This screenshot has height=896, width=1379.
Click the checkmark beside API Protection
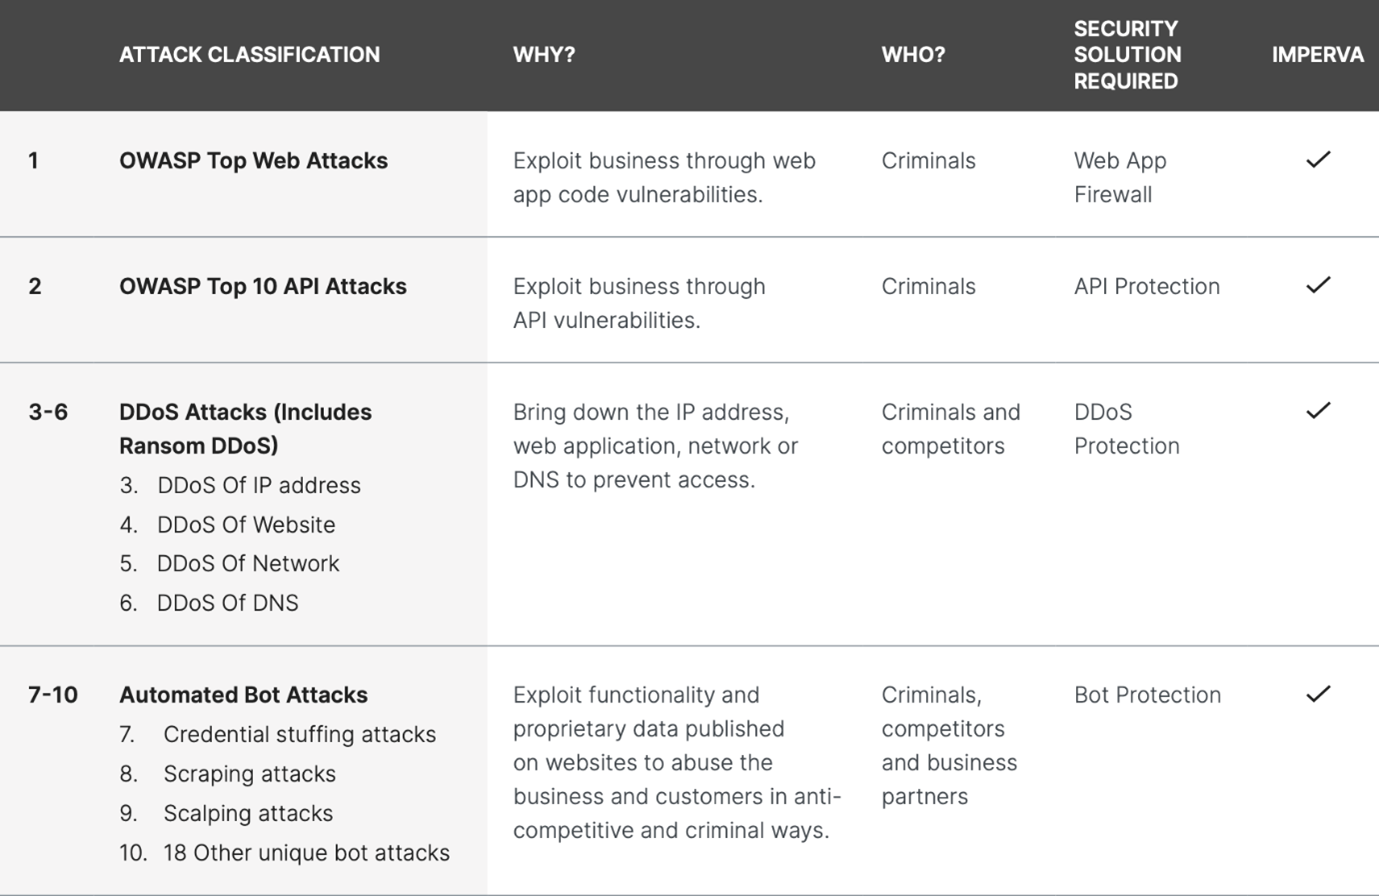tap(1318, 285)
